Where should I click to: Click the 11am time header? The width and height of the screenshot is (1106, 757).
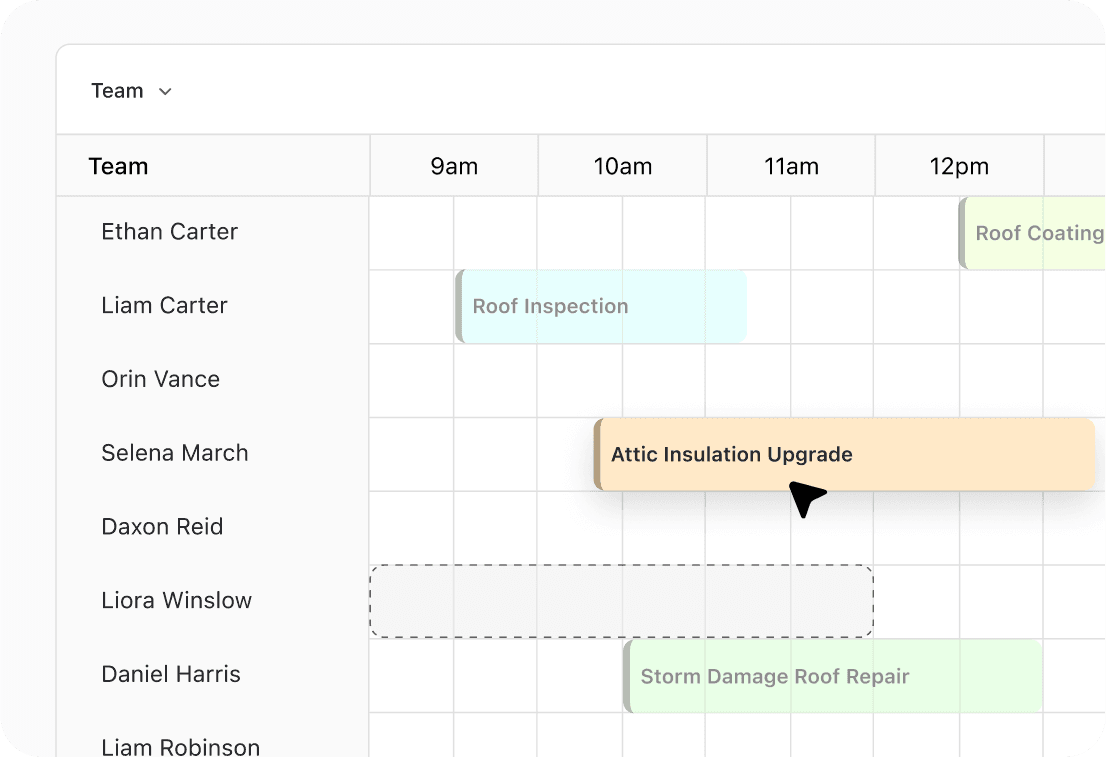(791, 166)
